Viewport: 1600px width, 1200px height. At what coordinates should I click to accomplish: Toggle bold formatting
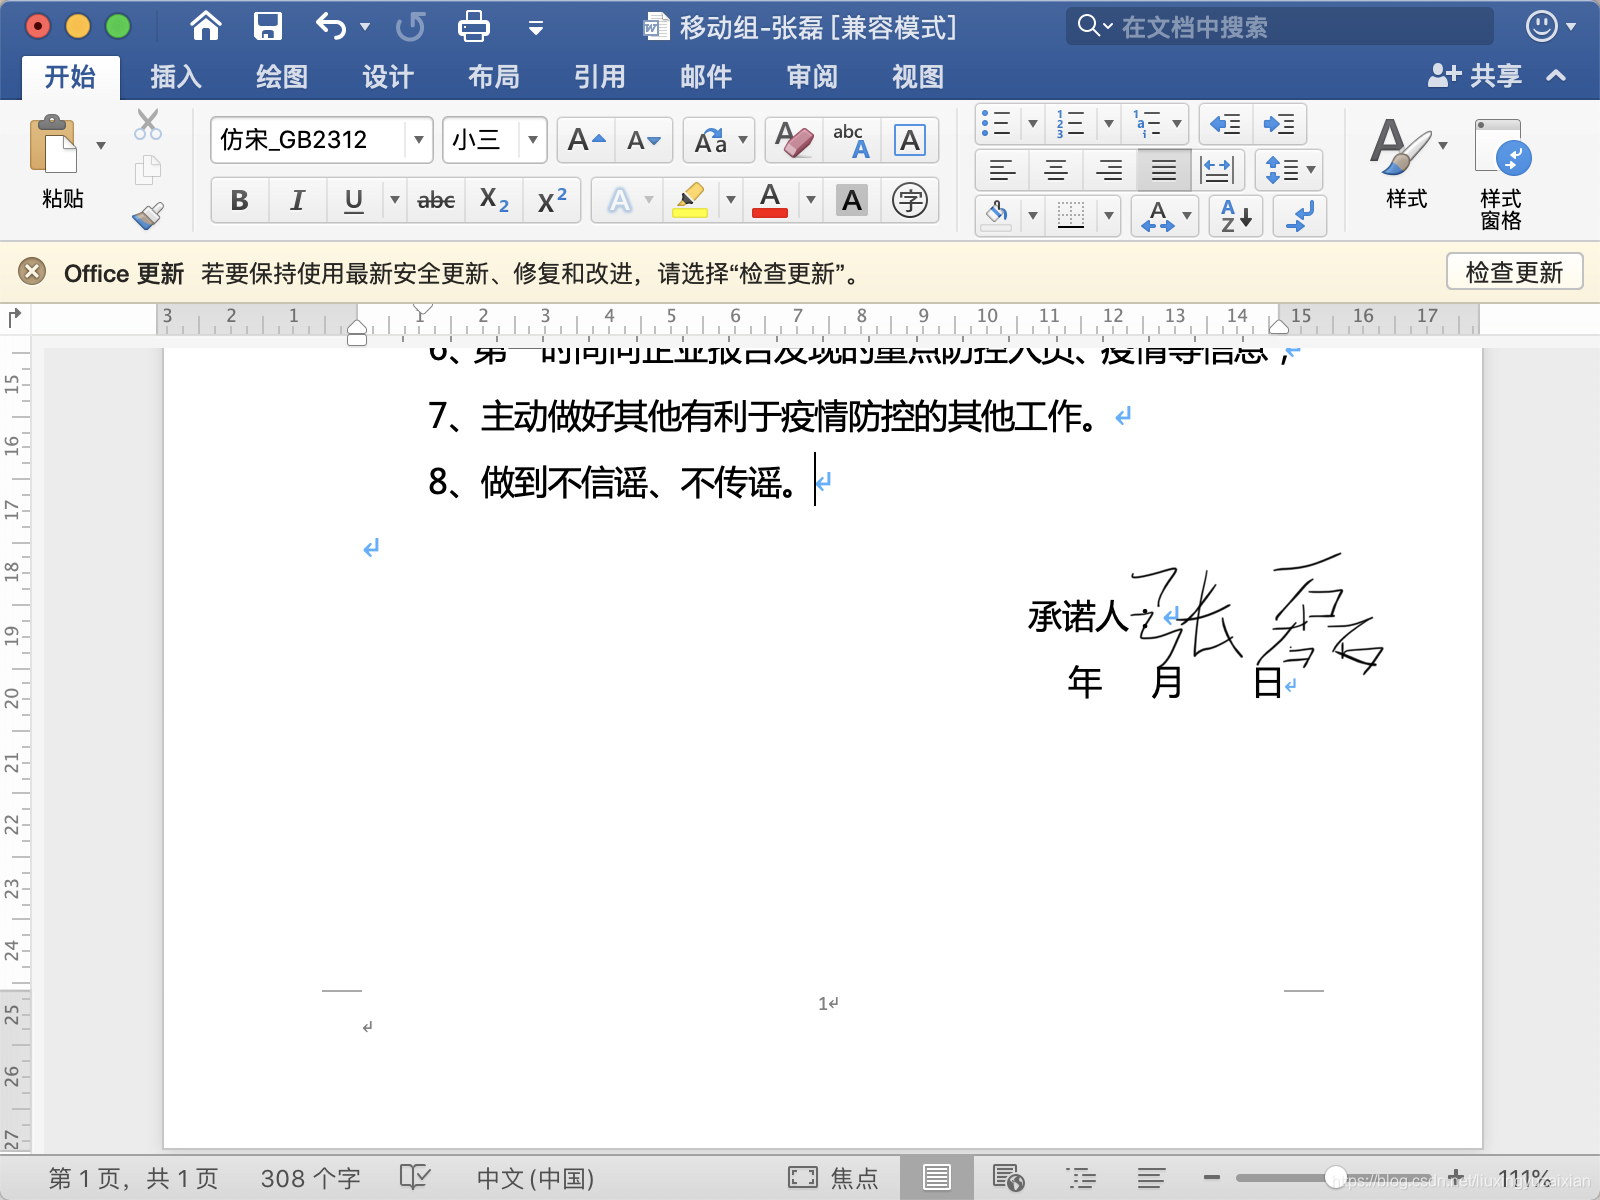pyautogui.click(x=238, y=200)
